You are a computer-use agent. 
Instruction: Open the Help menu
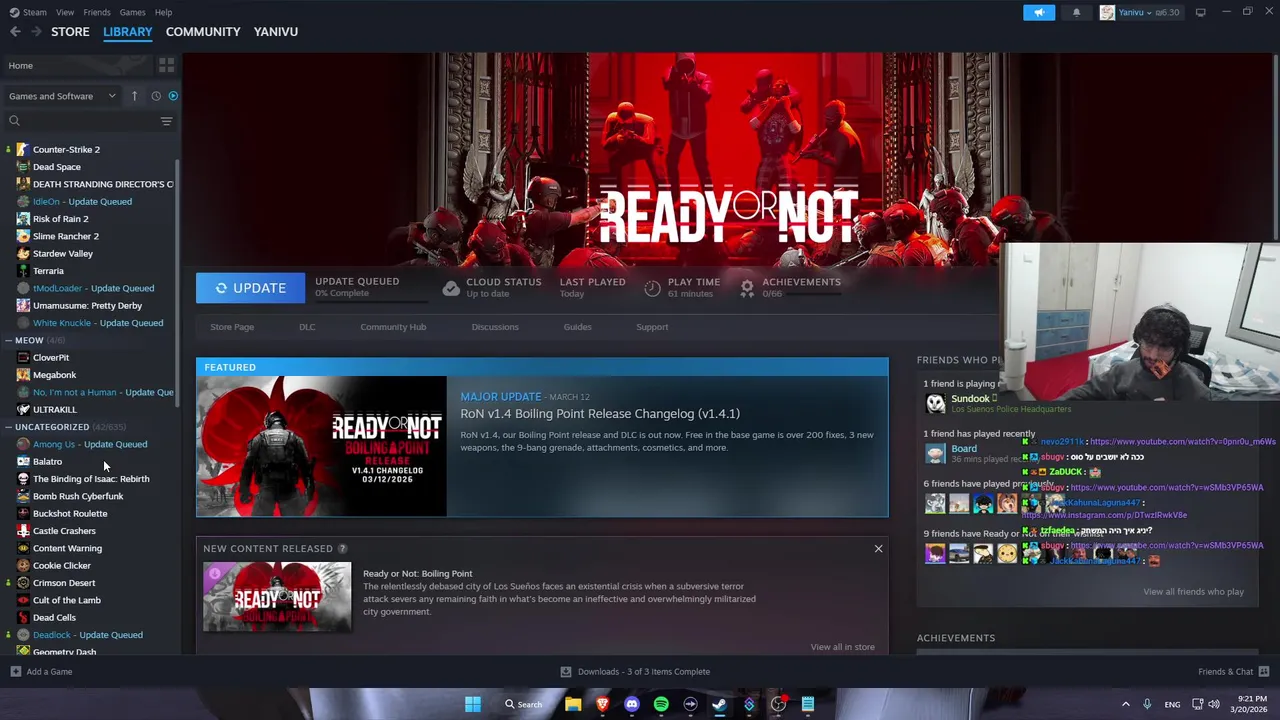pyautogui.click(x=163, y=12)
